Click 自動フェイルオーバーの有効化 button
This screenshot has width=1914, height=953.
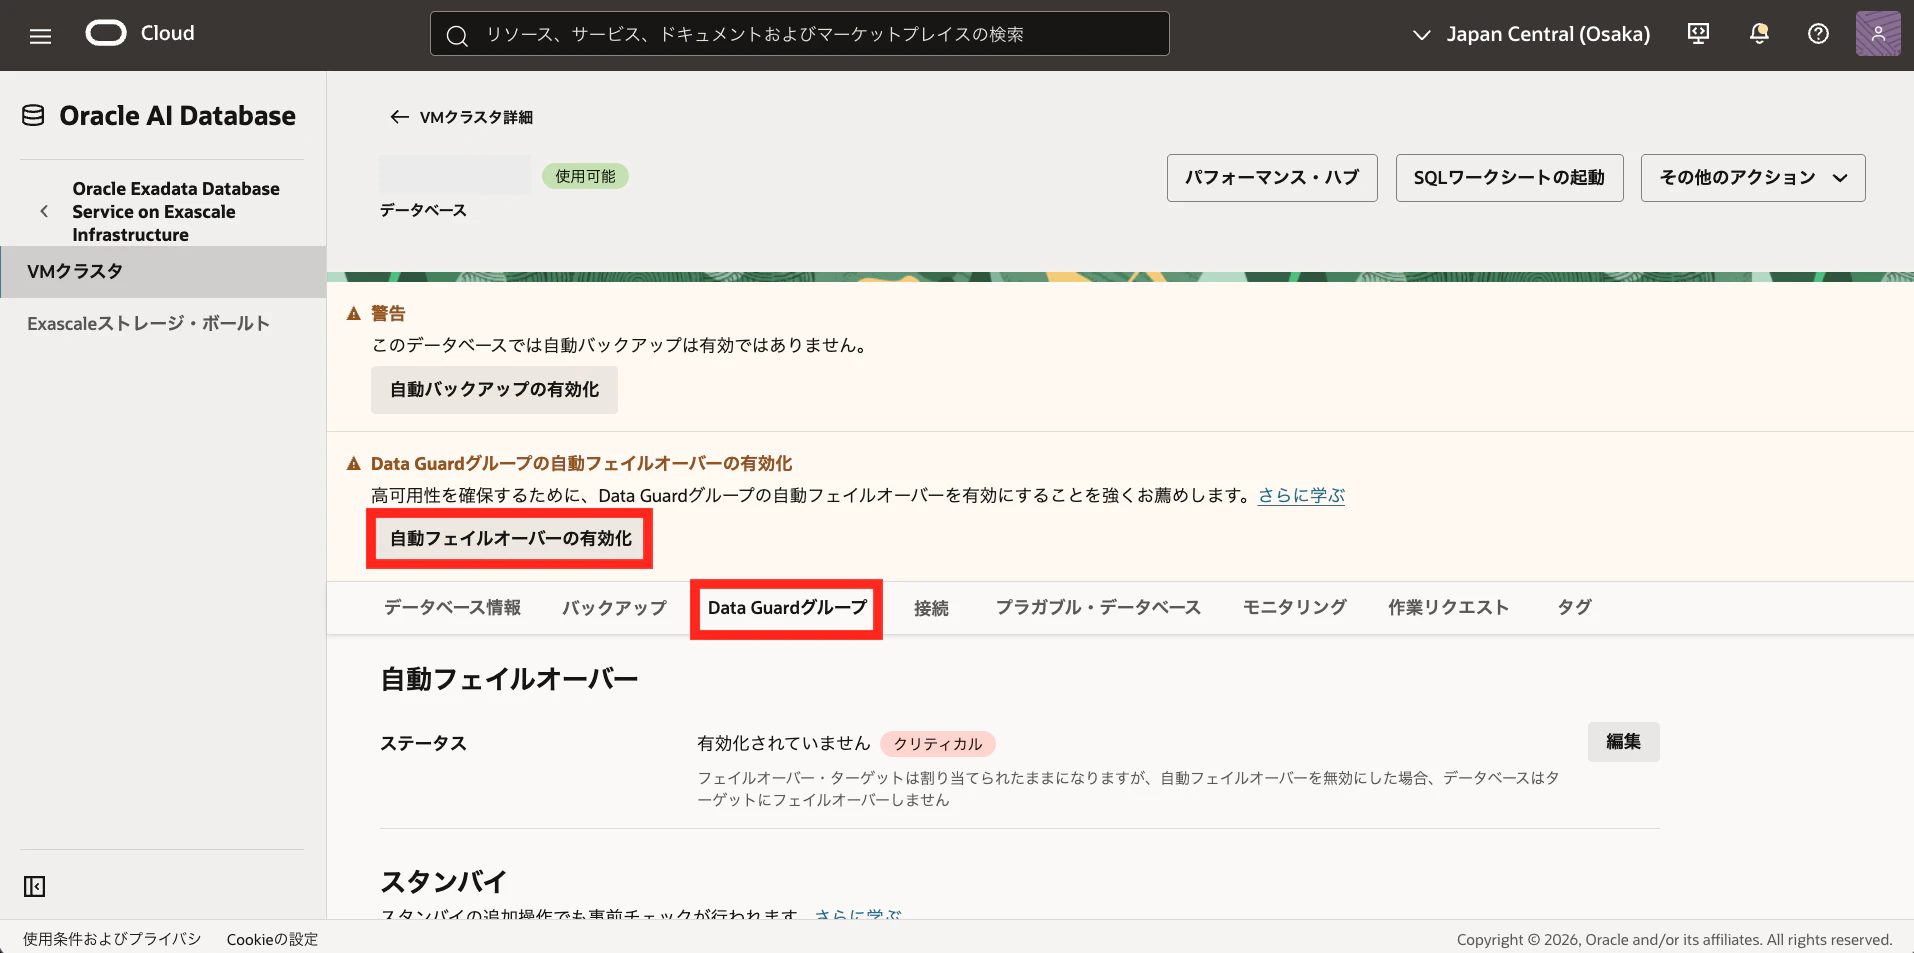(510, 539)
